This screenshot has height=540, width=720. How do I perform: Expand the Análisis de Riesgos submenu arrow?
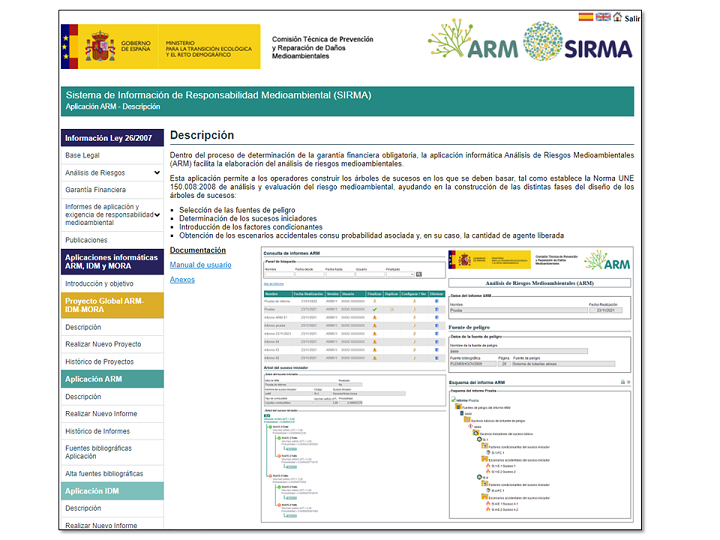[156, 173]
